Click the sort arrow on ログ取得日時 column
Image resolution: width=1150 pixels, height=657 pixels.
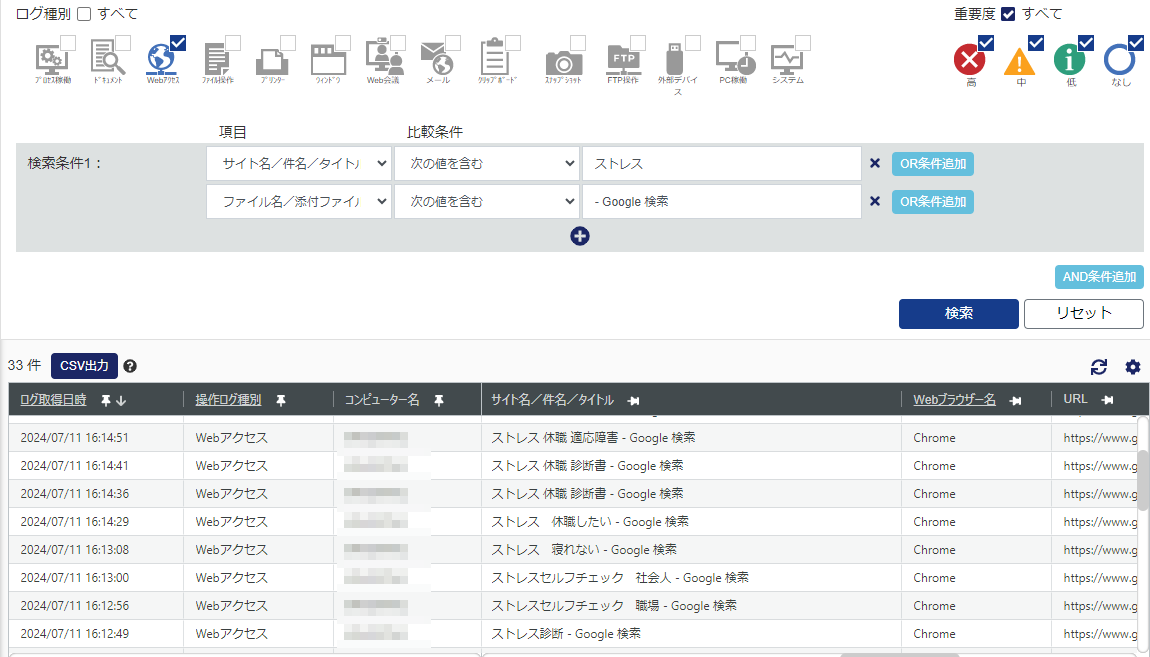[122, 400]
